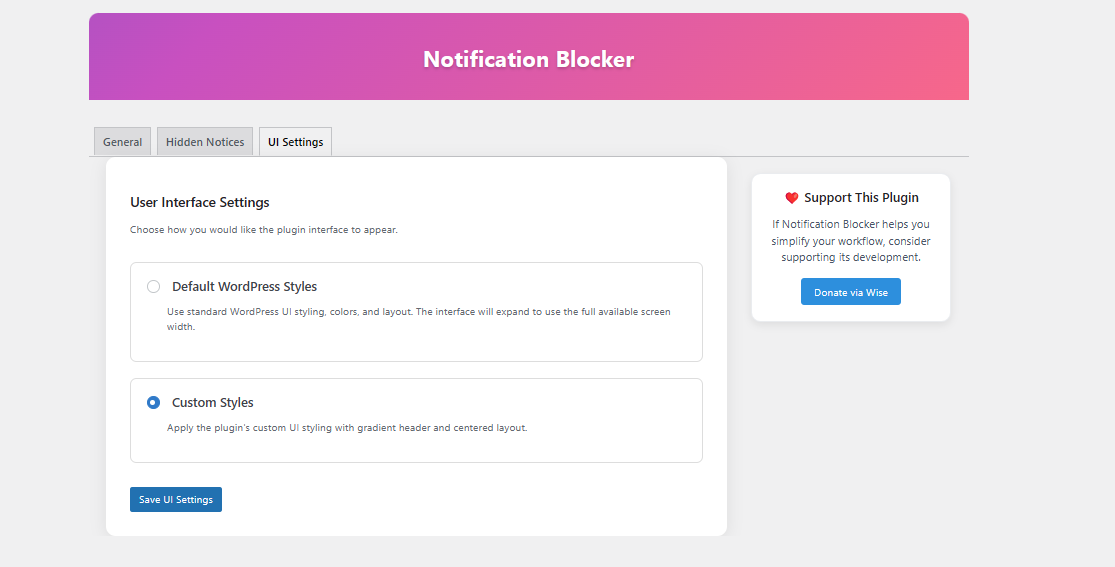Click the User Interface Settings heading
The height and width of the screenshot is (567, 1115).
200,203
